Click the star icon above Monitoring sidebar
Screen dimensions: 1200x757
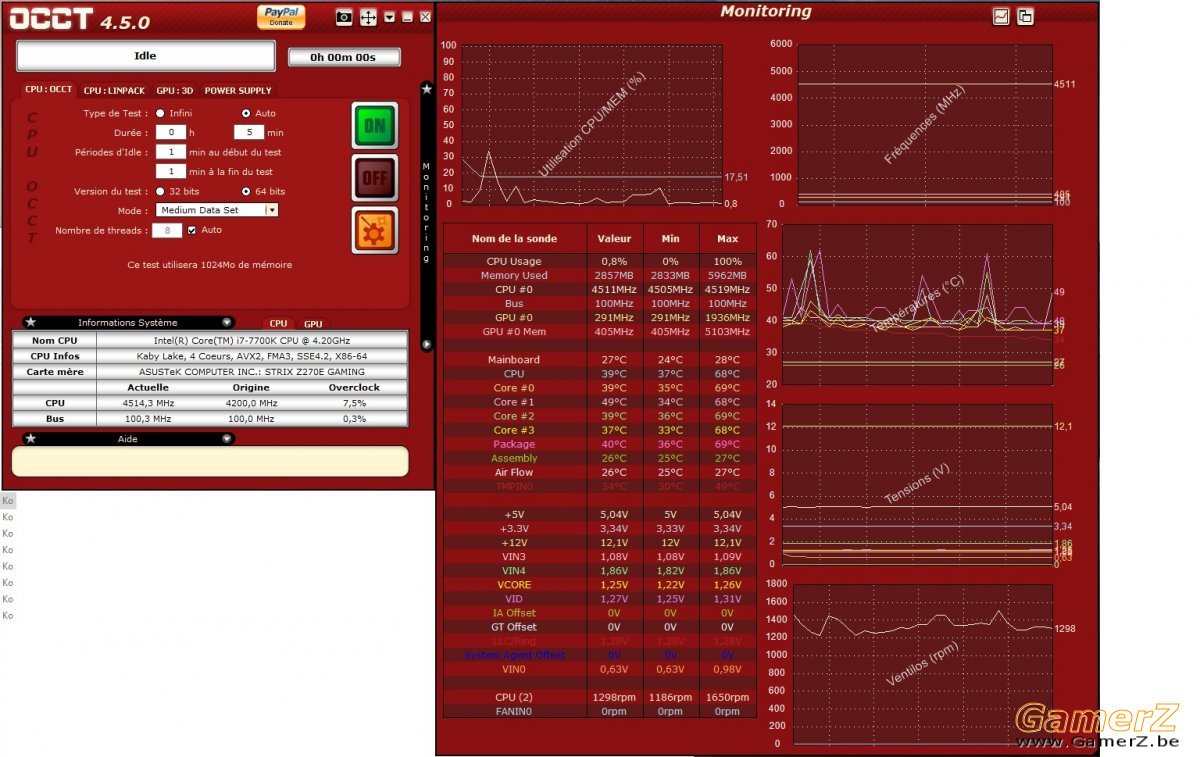coord(427,89)
